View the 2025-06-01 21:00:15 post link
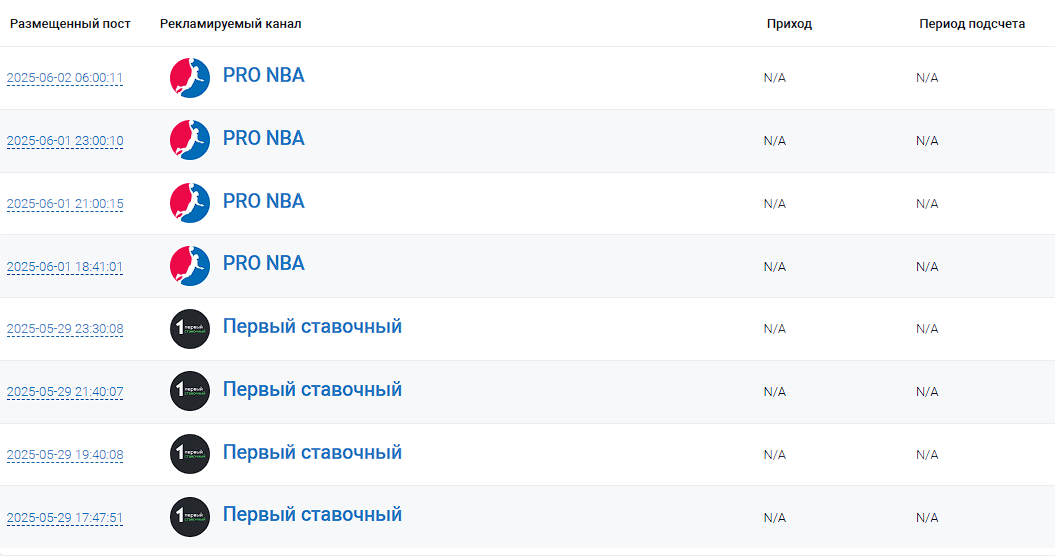The height and width of the screenshot is (556, 1055). (65, 204)
